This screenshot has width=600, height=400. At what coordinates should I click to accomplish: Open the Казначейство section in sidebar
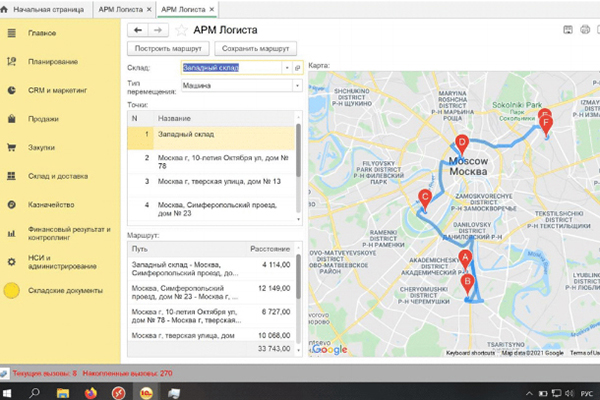coord(51,203)
